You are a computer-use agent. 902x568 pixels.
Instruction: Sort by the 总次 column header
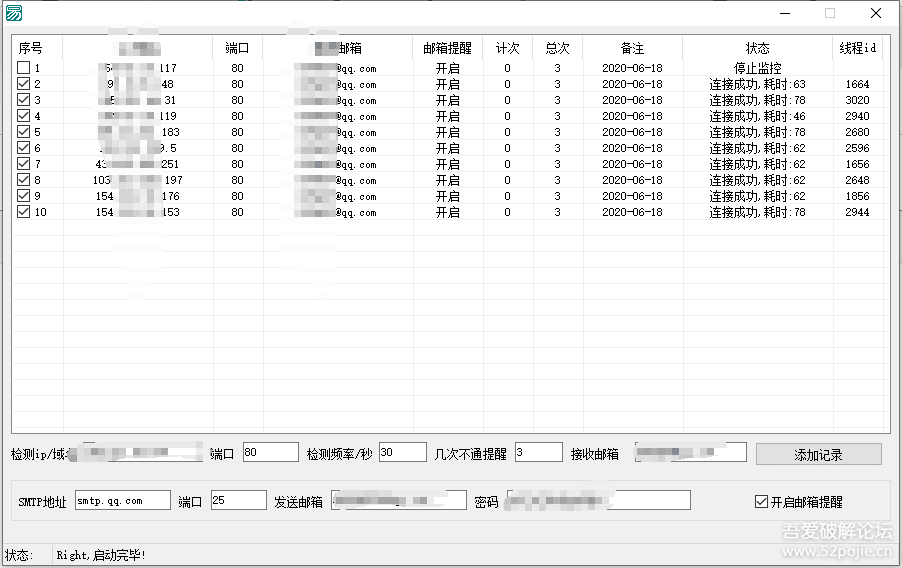[x=557, y=48]
